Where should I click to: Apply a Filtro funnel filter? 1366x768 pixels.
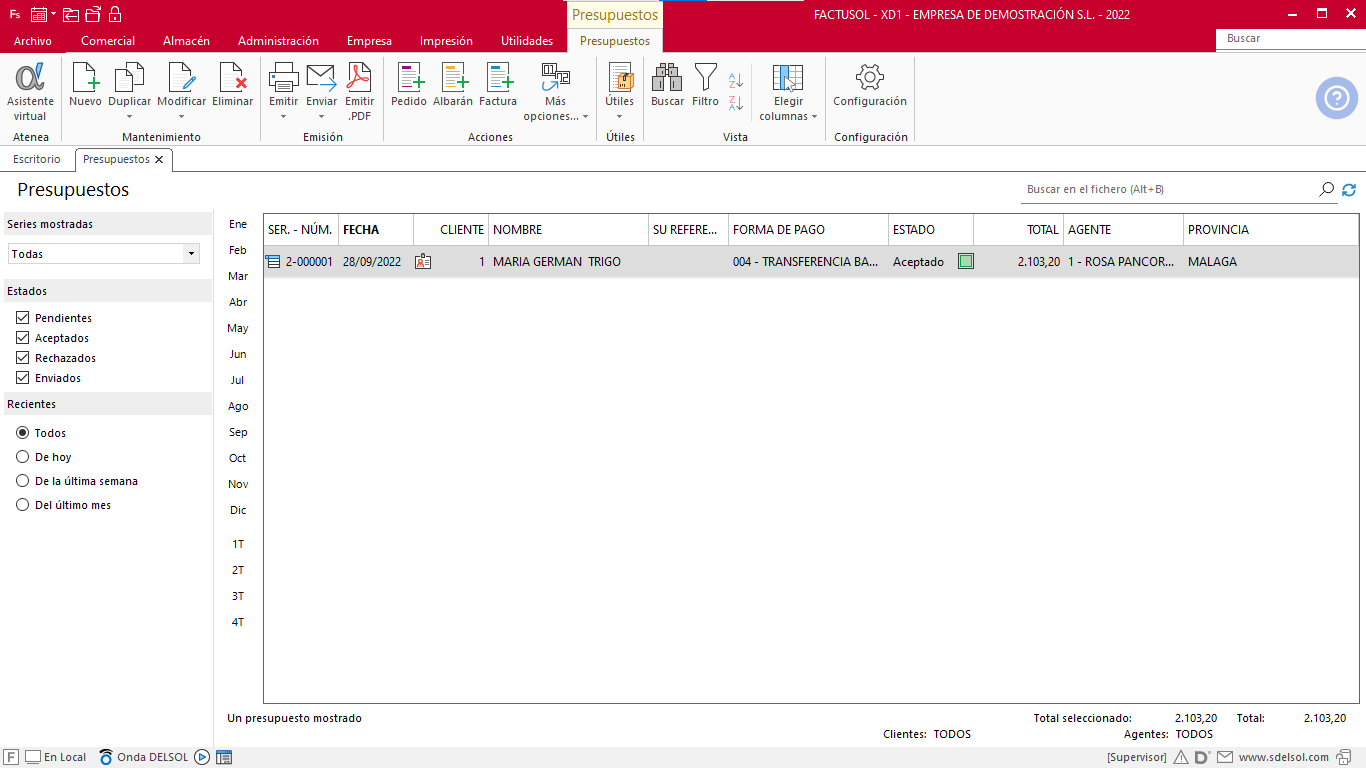coord(706,86)
